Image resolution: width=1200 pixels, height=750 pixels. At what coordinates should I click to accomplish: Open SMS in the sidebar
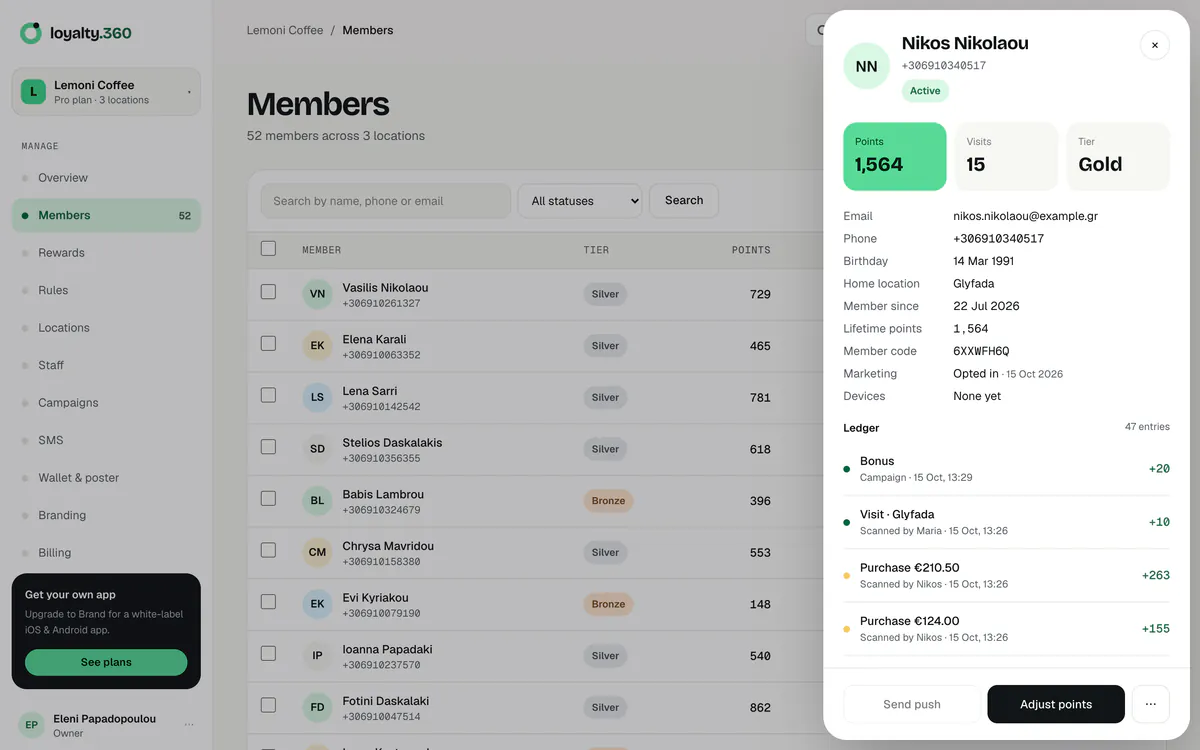point(106,440)
